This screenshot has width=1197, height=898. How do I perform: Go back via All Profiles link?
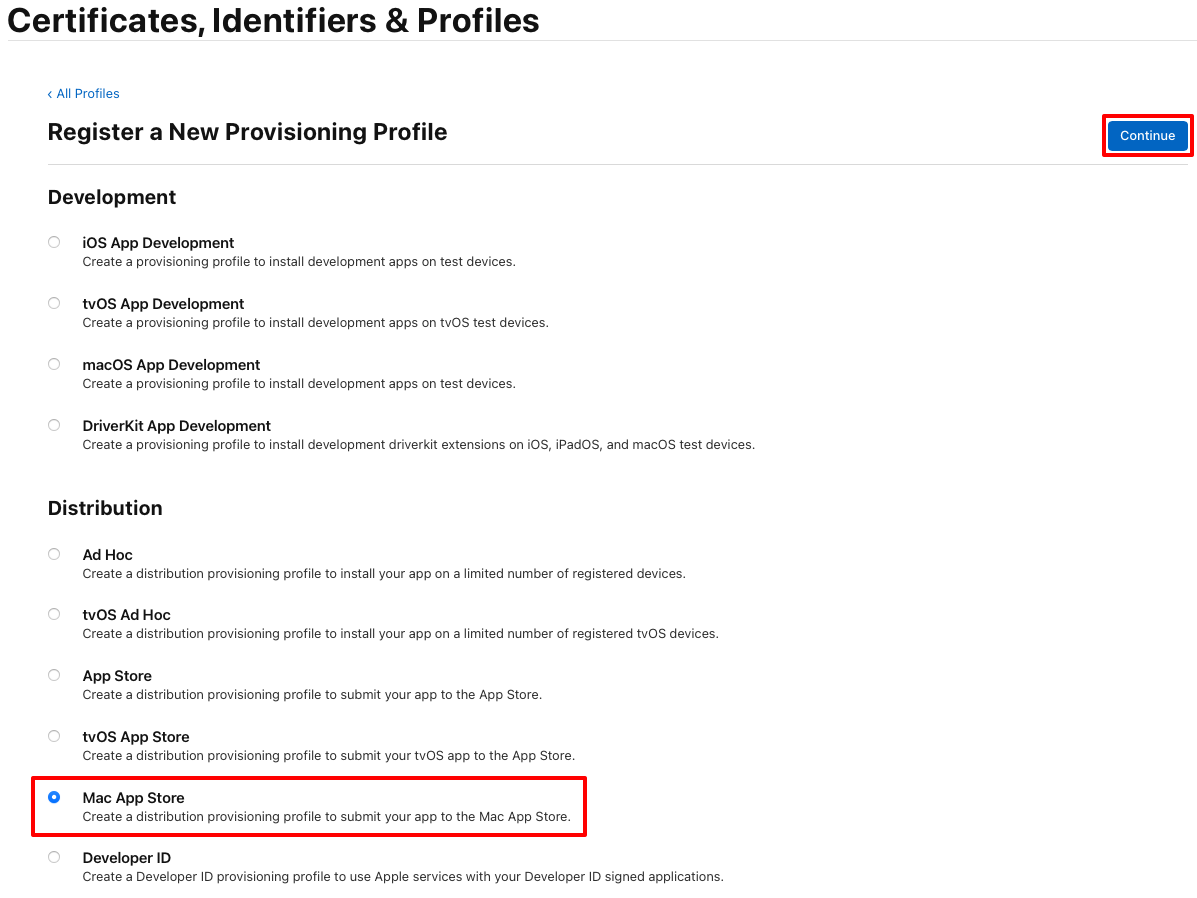[83, 94]
